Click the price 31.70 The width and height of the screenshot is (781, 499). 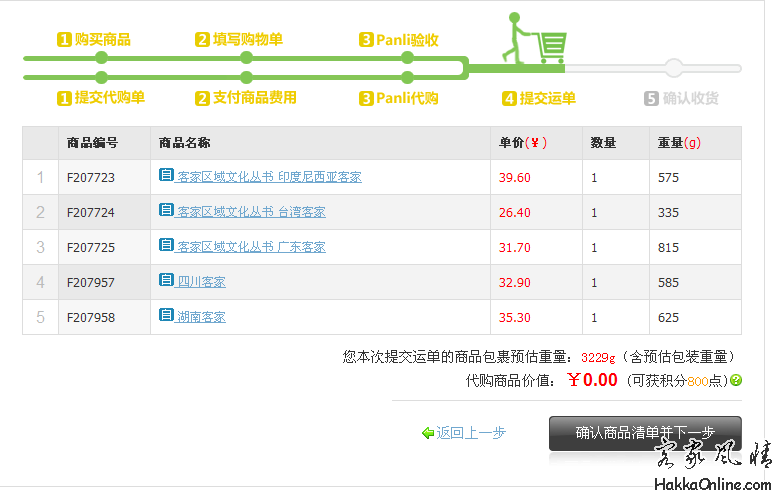[x=515, y=248]
